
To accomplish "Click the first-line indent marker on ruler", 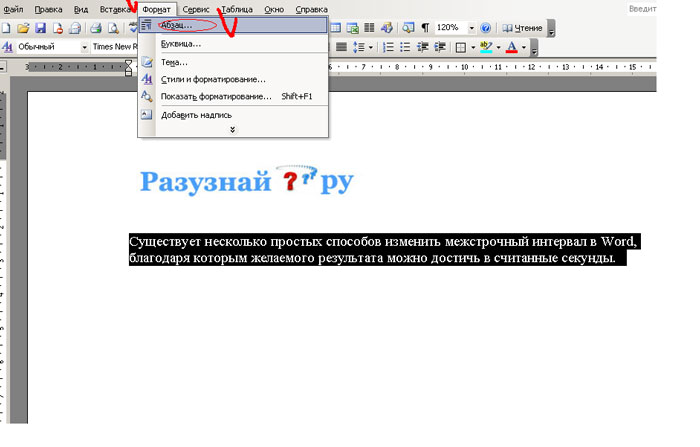I will point(129,63).
